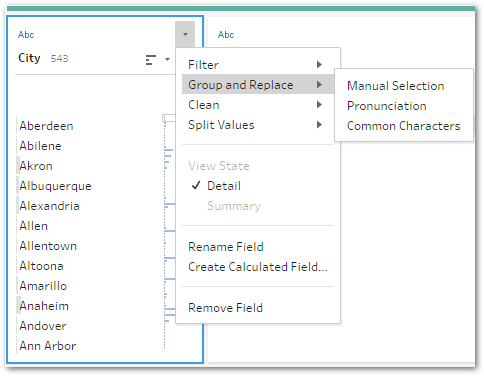This screenshot has height=376, width=484.
Task: Click Rename Field
Action: pyautogui.click(x=226, y=247)
